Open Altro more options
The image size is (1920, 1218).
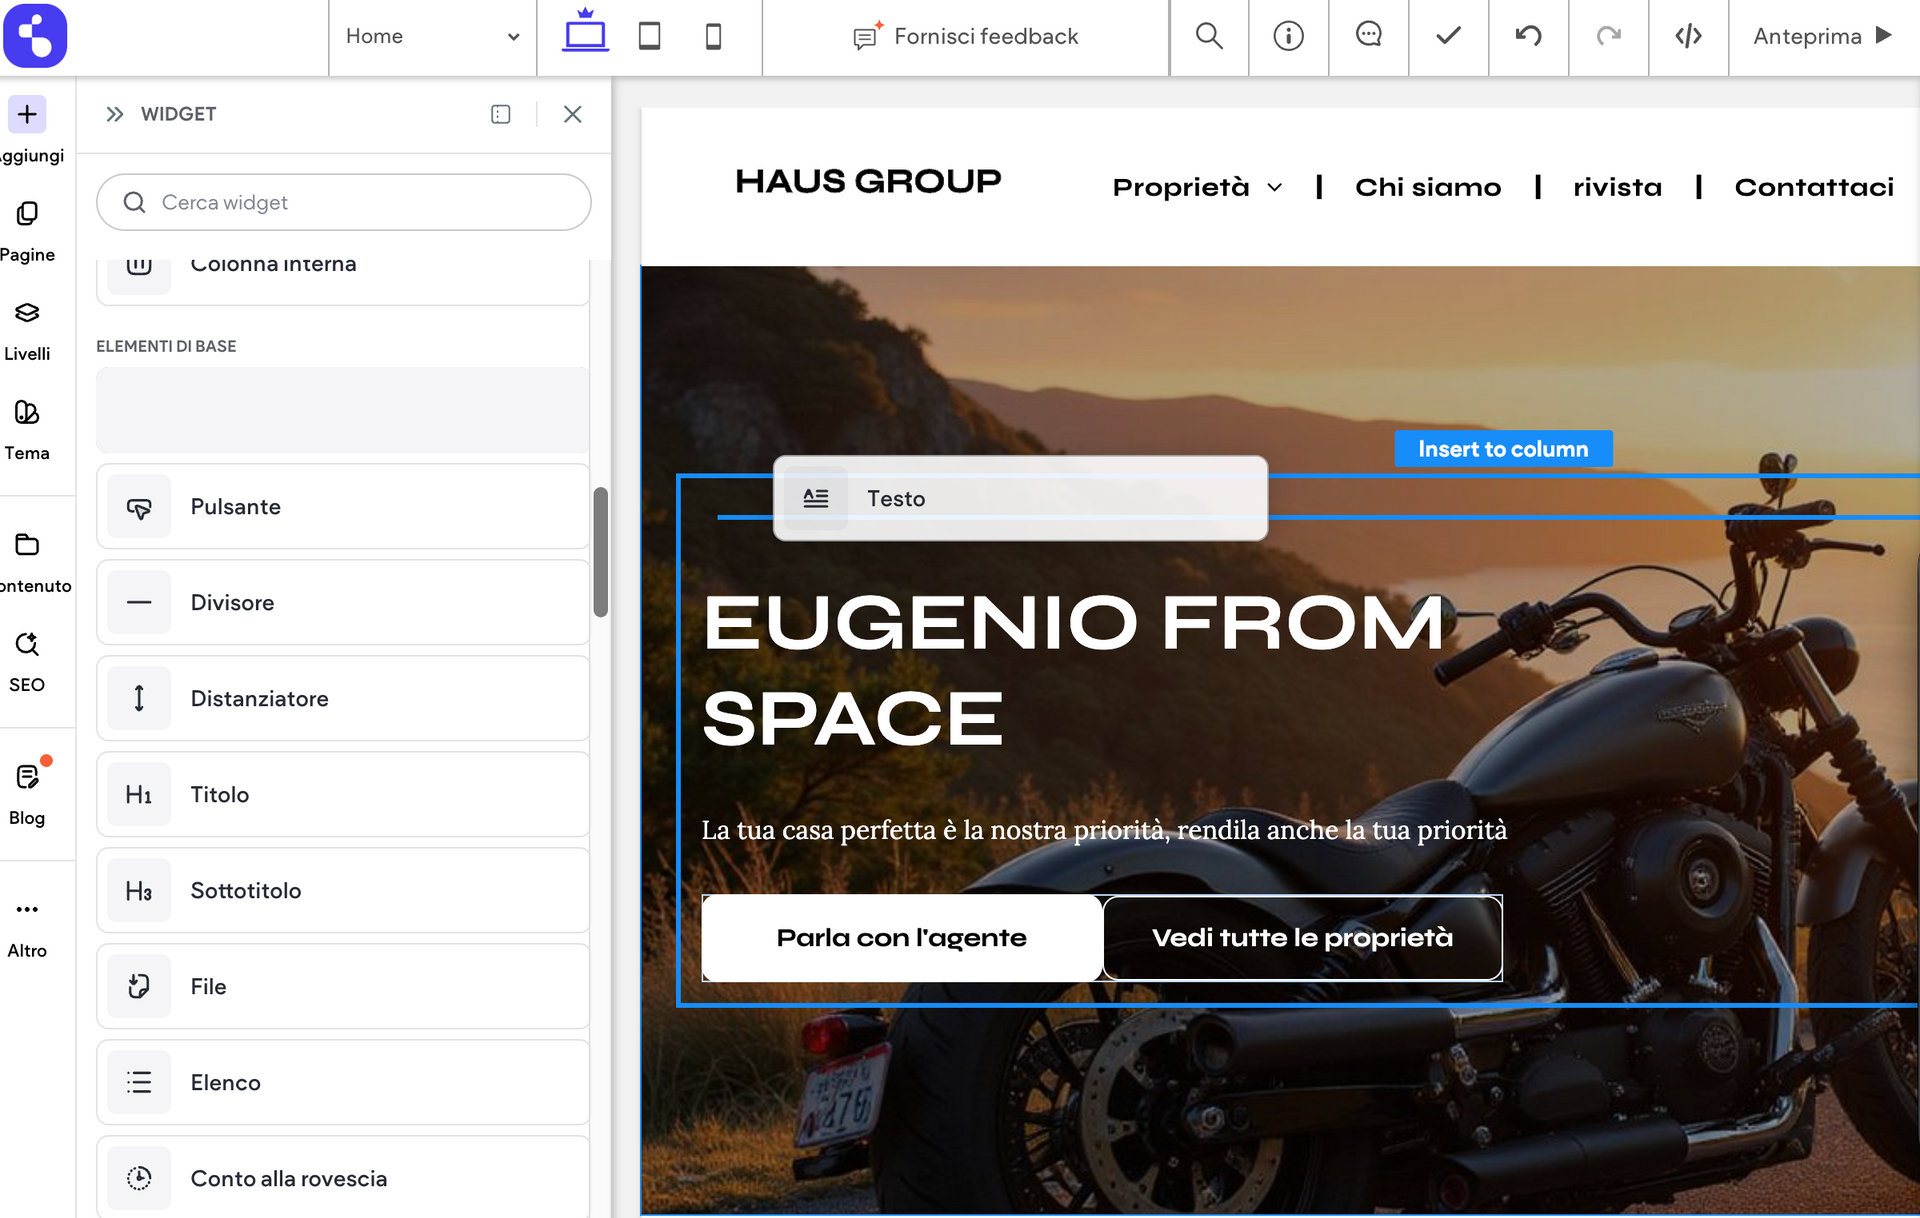(27, 927)
